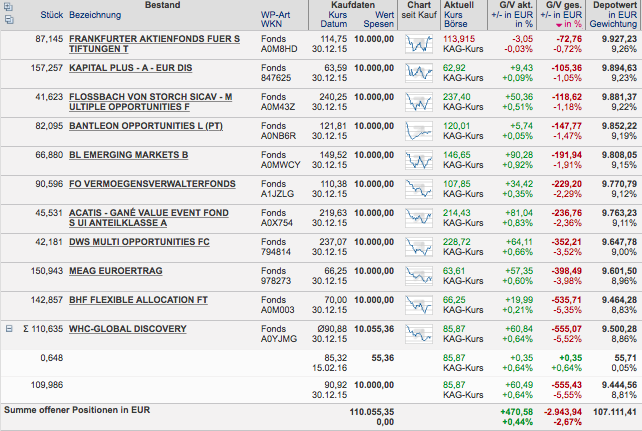Select WKN value 'A0MWCY'
The width and height of the screenshot is (642, 431).
click(x=280, y=165)
